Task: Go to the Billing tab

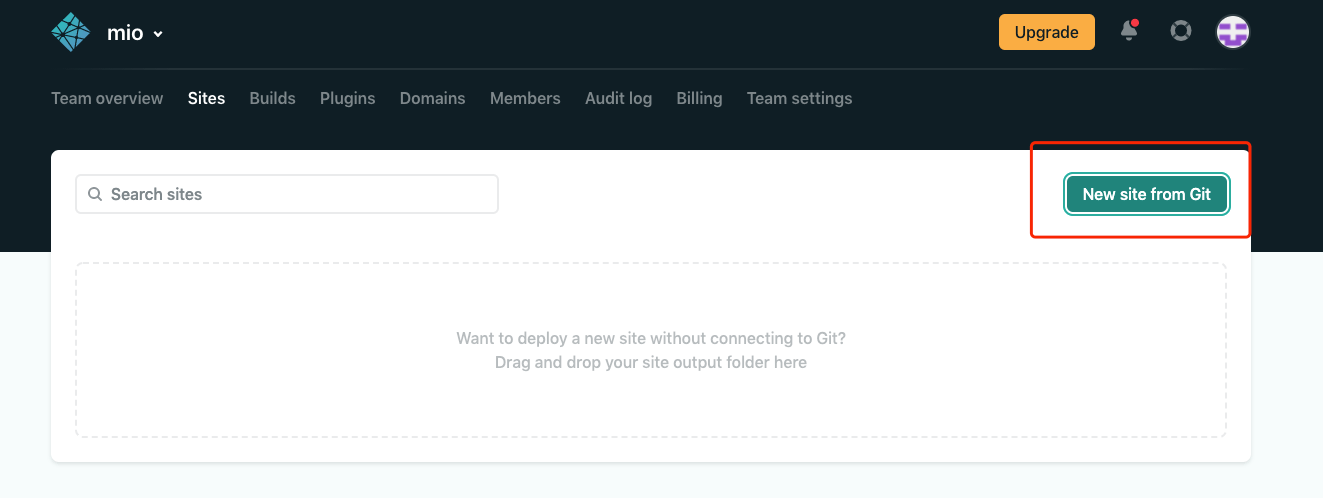Action: 699,98
